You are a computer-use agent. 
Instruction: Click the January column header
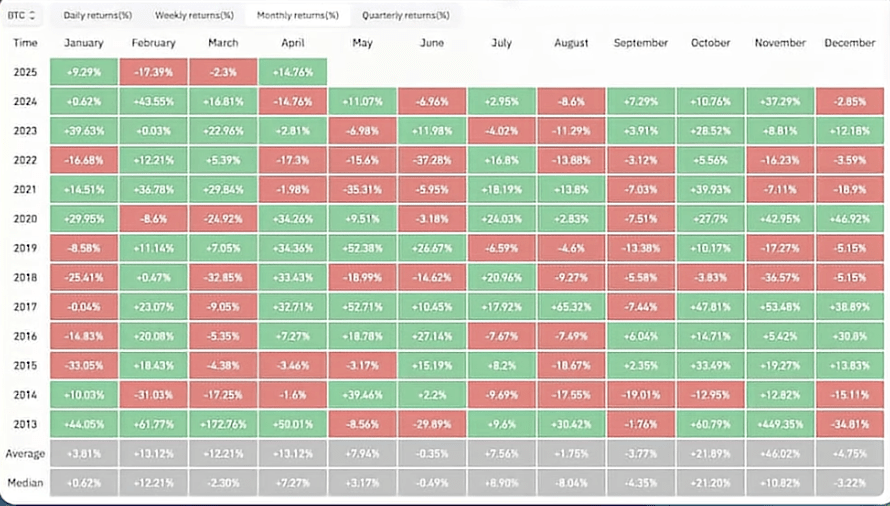coord(84,44)
